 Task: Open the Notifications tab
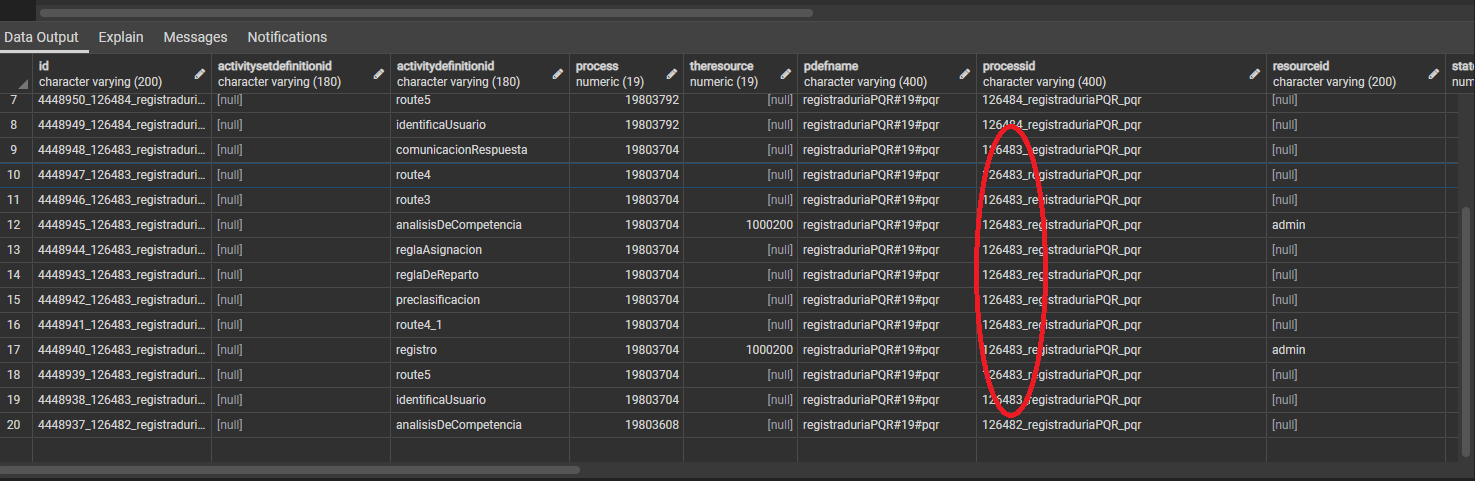[x=287, y=37]
